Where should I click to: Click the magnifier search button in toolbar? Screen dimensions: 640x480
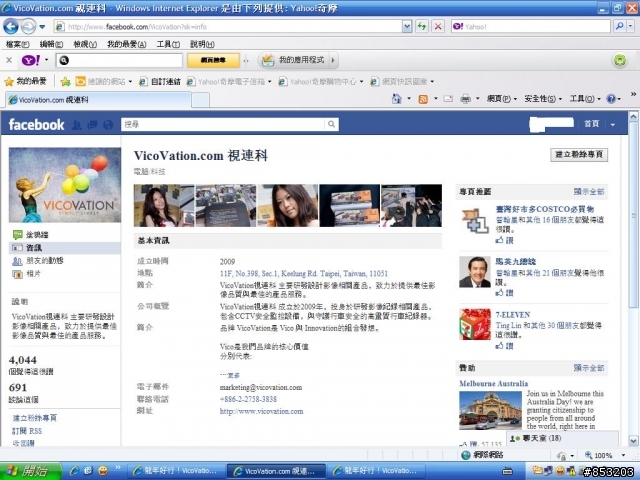point(619,27)
